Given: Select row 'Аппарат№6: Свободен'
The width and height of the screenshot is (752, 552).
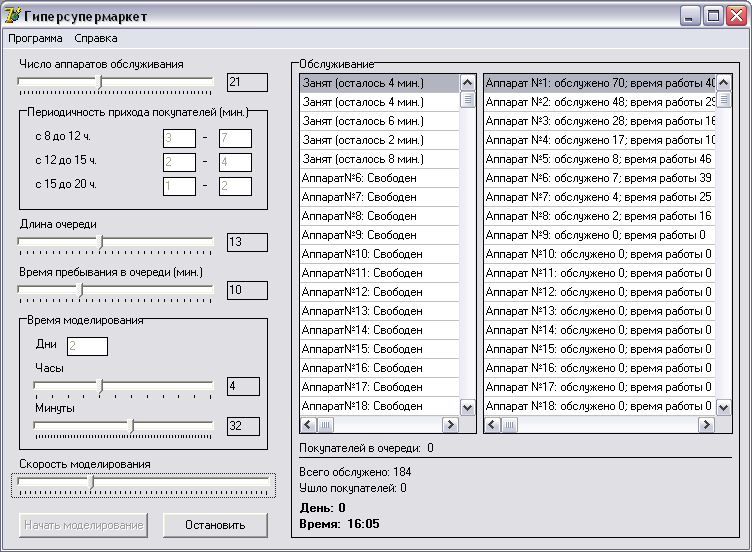Looking at the screenshot, I should pyautogui.click(x=380, y=178).
